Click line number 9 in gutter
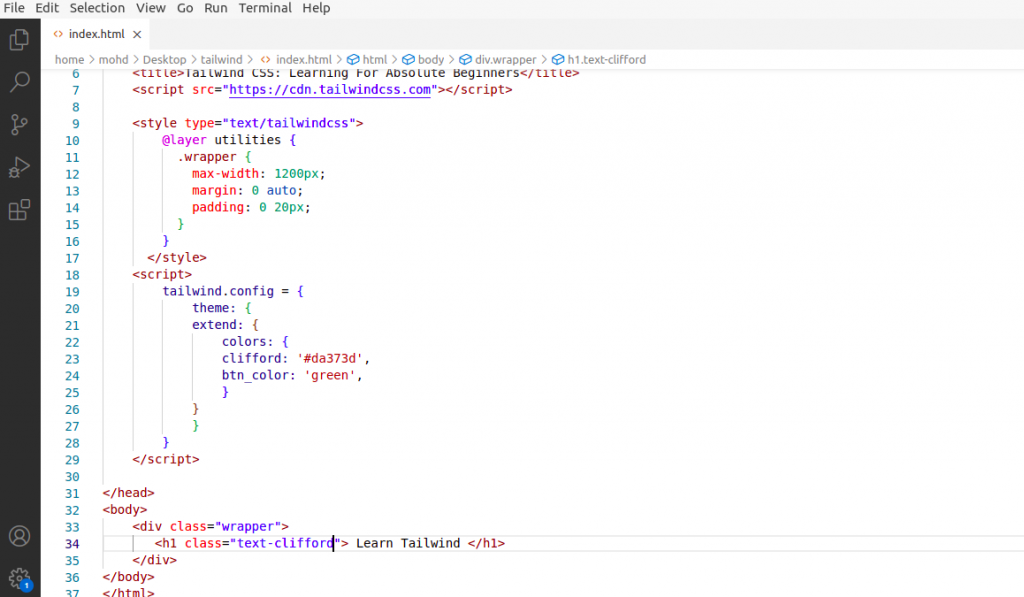 [76, 123]
